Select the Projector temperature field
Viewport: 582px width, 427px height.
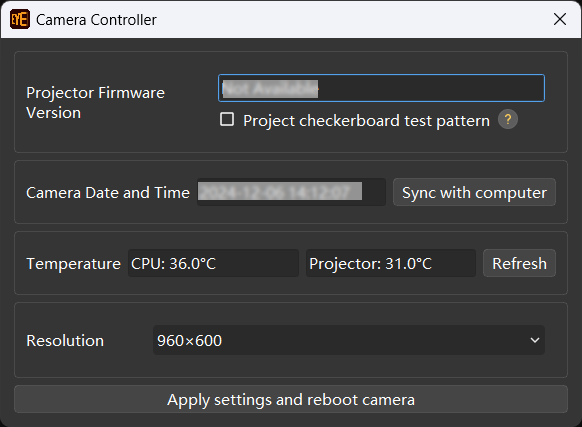pos(391,263)
